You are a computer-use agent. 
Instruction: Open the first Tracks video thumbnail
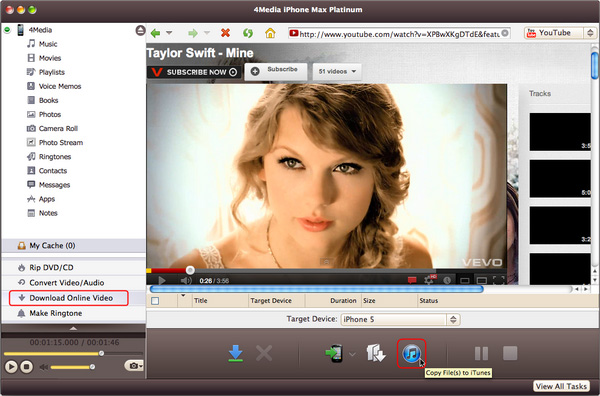coord(560,132)
